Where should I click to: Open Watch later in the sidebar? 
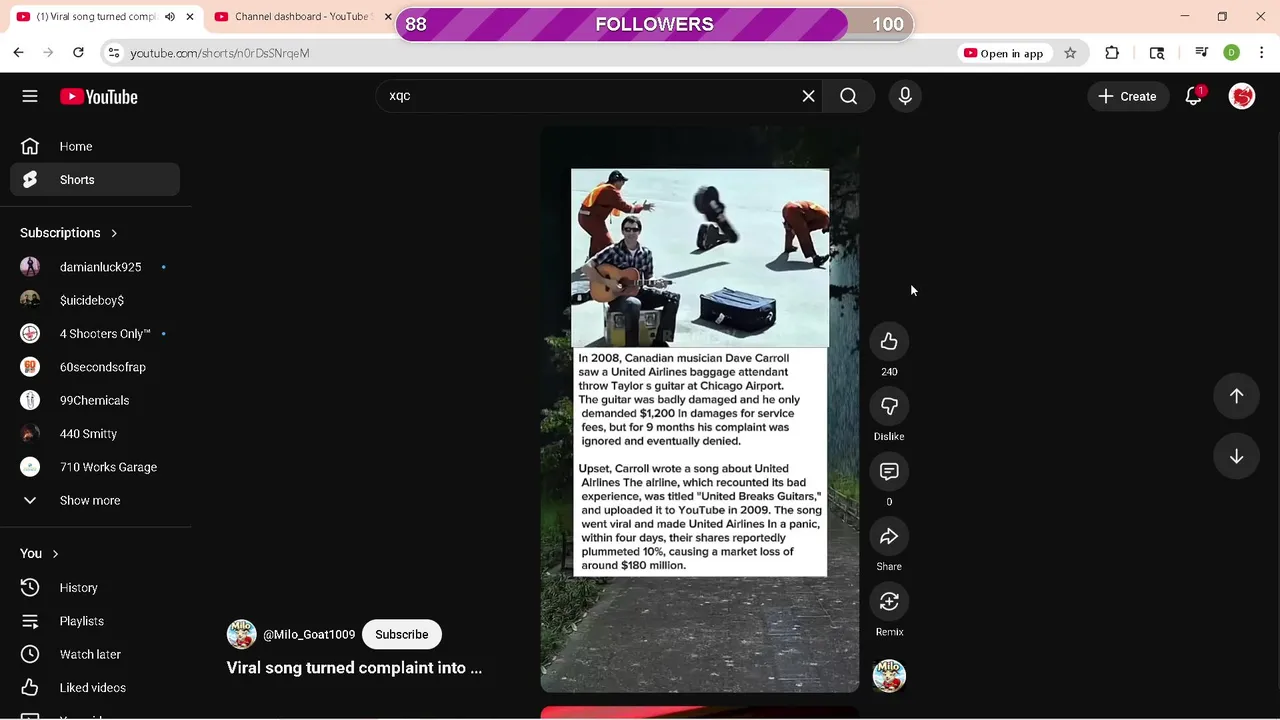[x=95, y=654]
